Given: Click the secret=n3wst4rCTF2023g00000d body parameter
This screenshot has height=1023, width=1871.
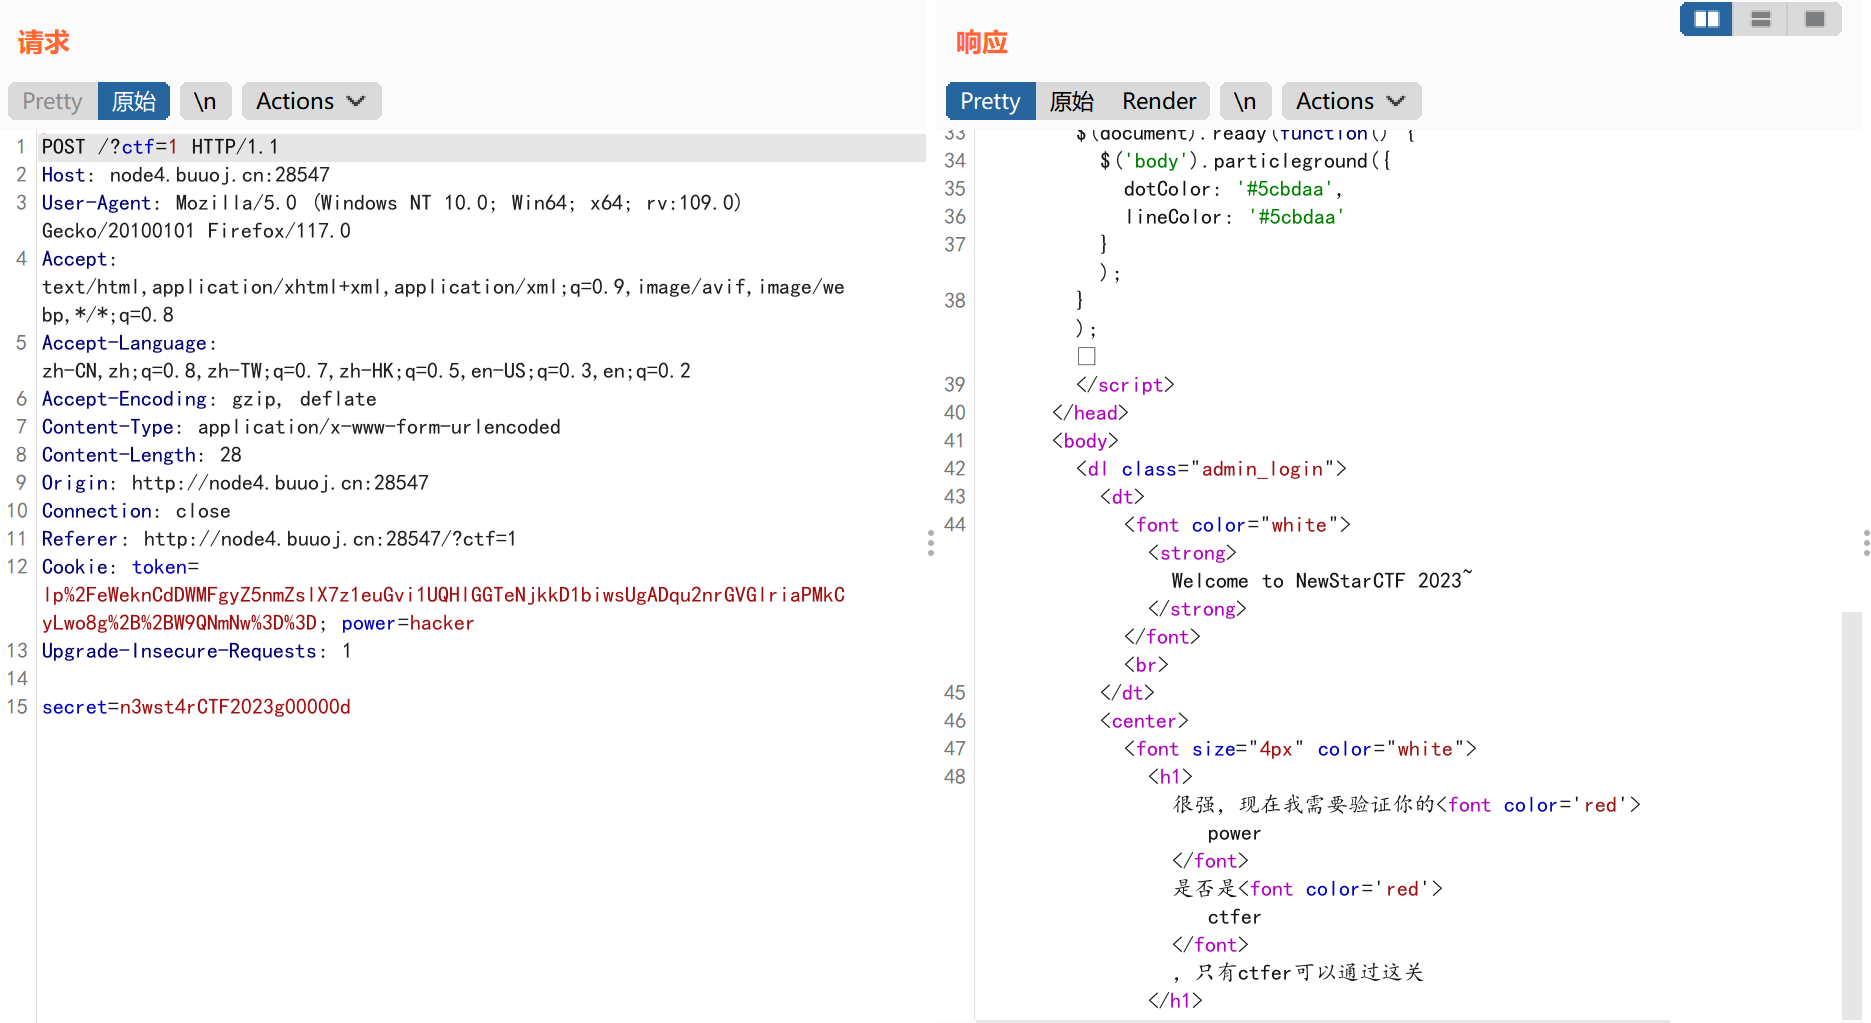Looking at the screenshot, I should [x=196, y=707].
